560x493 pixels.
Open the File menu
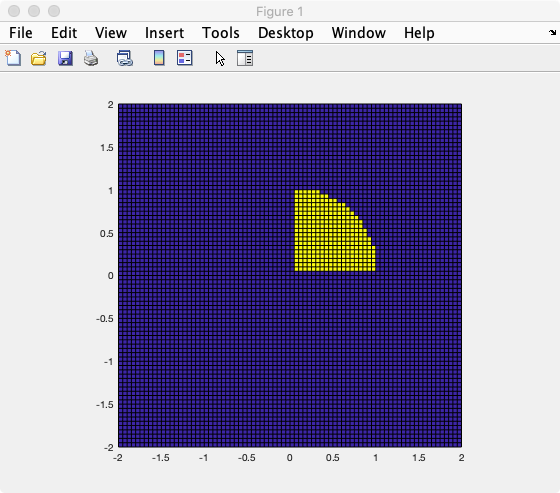[21, 33]
